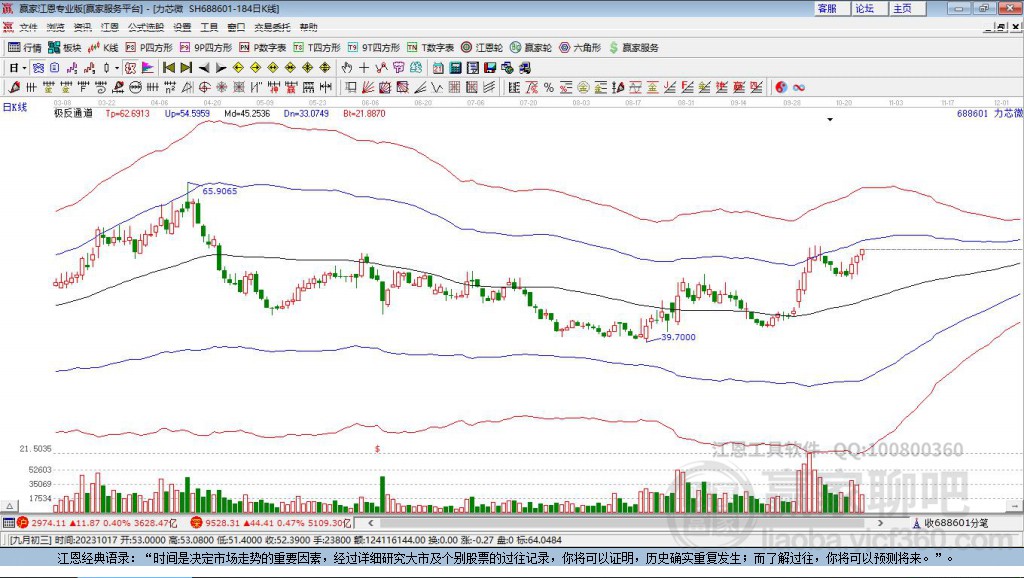Open the 设置 menu
1024x578 pixels.
point(182,27)
